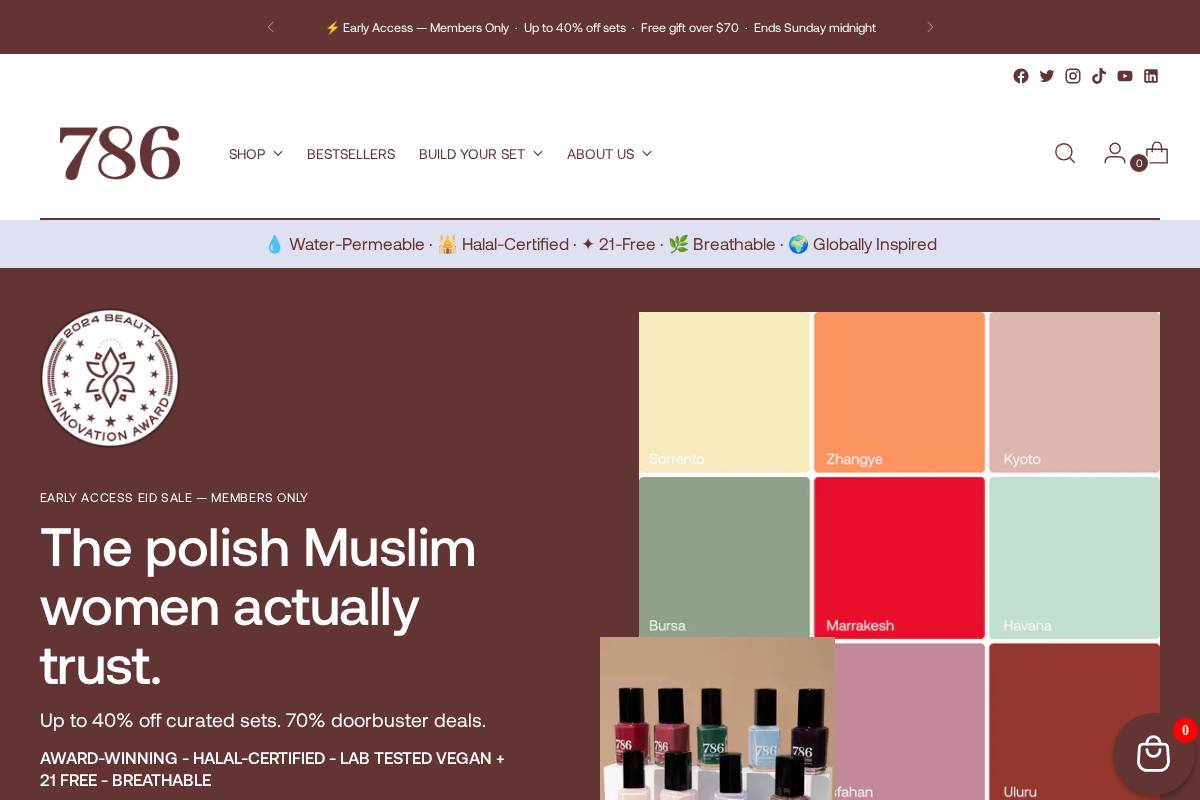
Task: Select the Uluru brick-red swatch
Action: (1074, 722)
